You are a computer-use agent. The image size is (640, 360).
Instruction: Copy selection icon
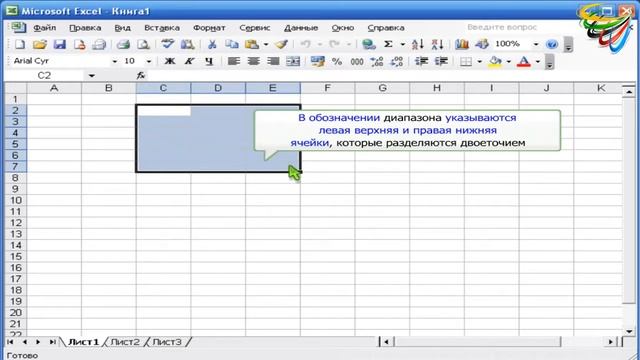click(x=232, y=44)
